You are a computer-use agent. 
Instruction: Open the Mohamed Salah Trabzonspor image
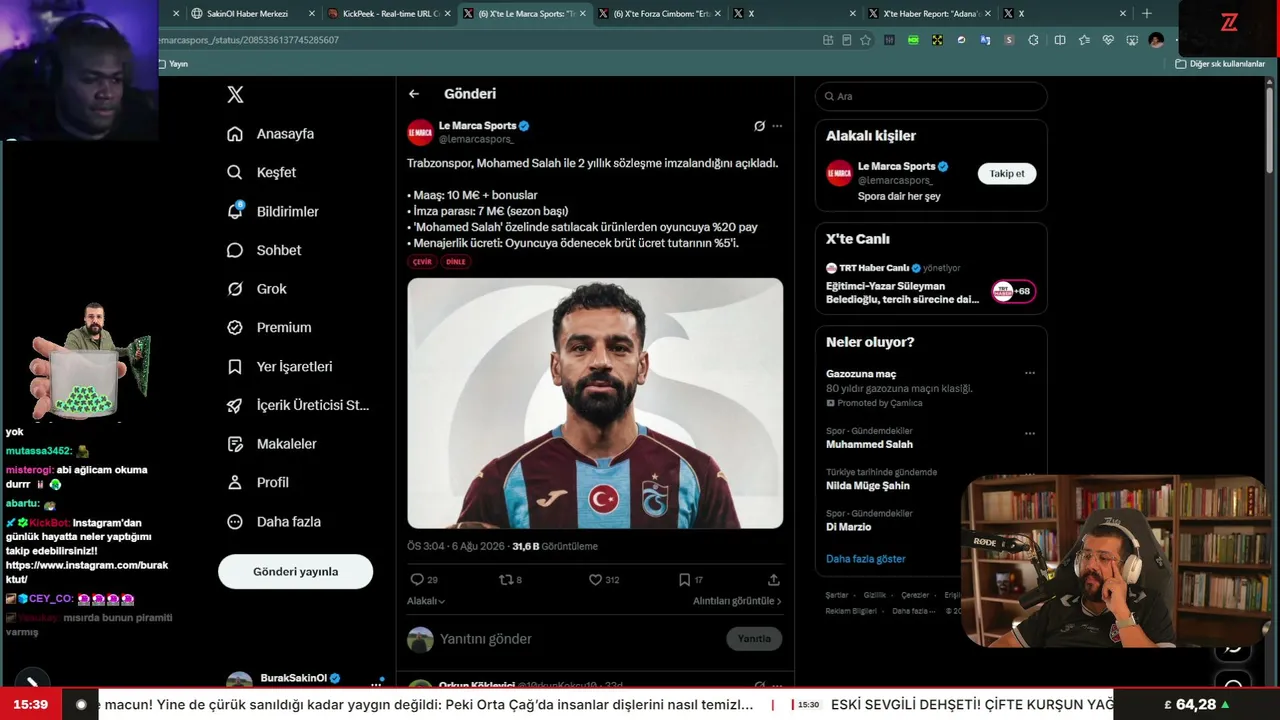pyautogui.click(x=595, y=403)
